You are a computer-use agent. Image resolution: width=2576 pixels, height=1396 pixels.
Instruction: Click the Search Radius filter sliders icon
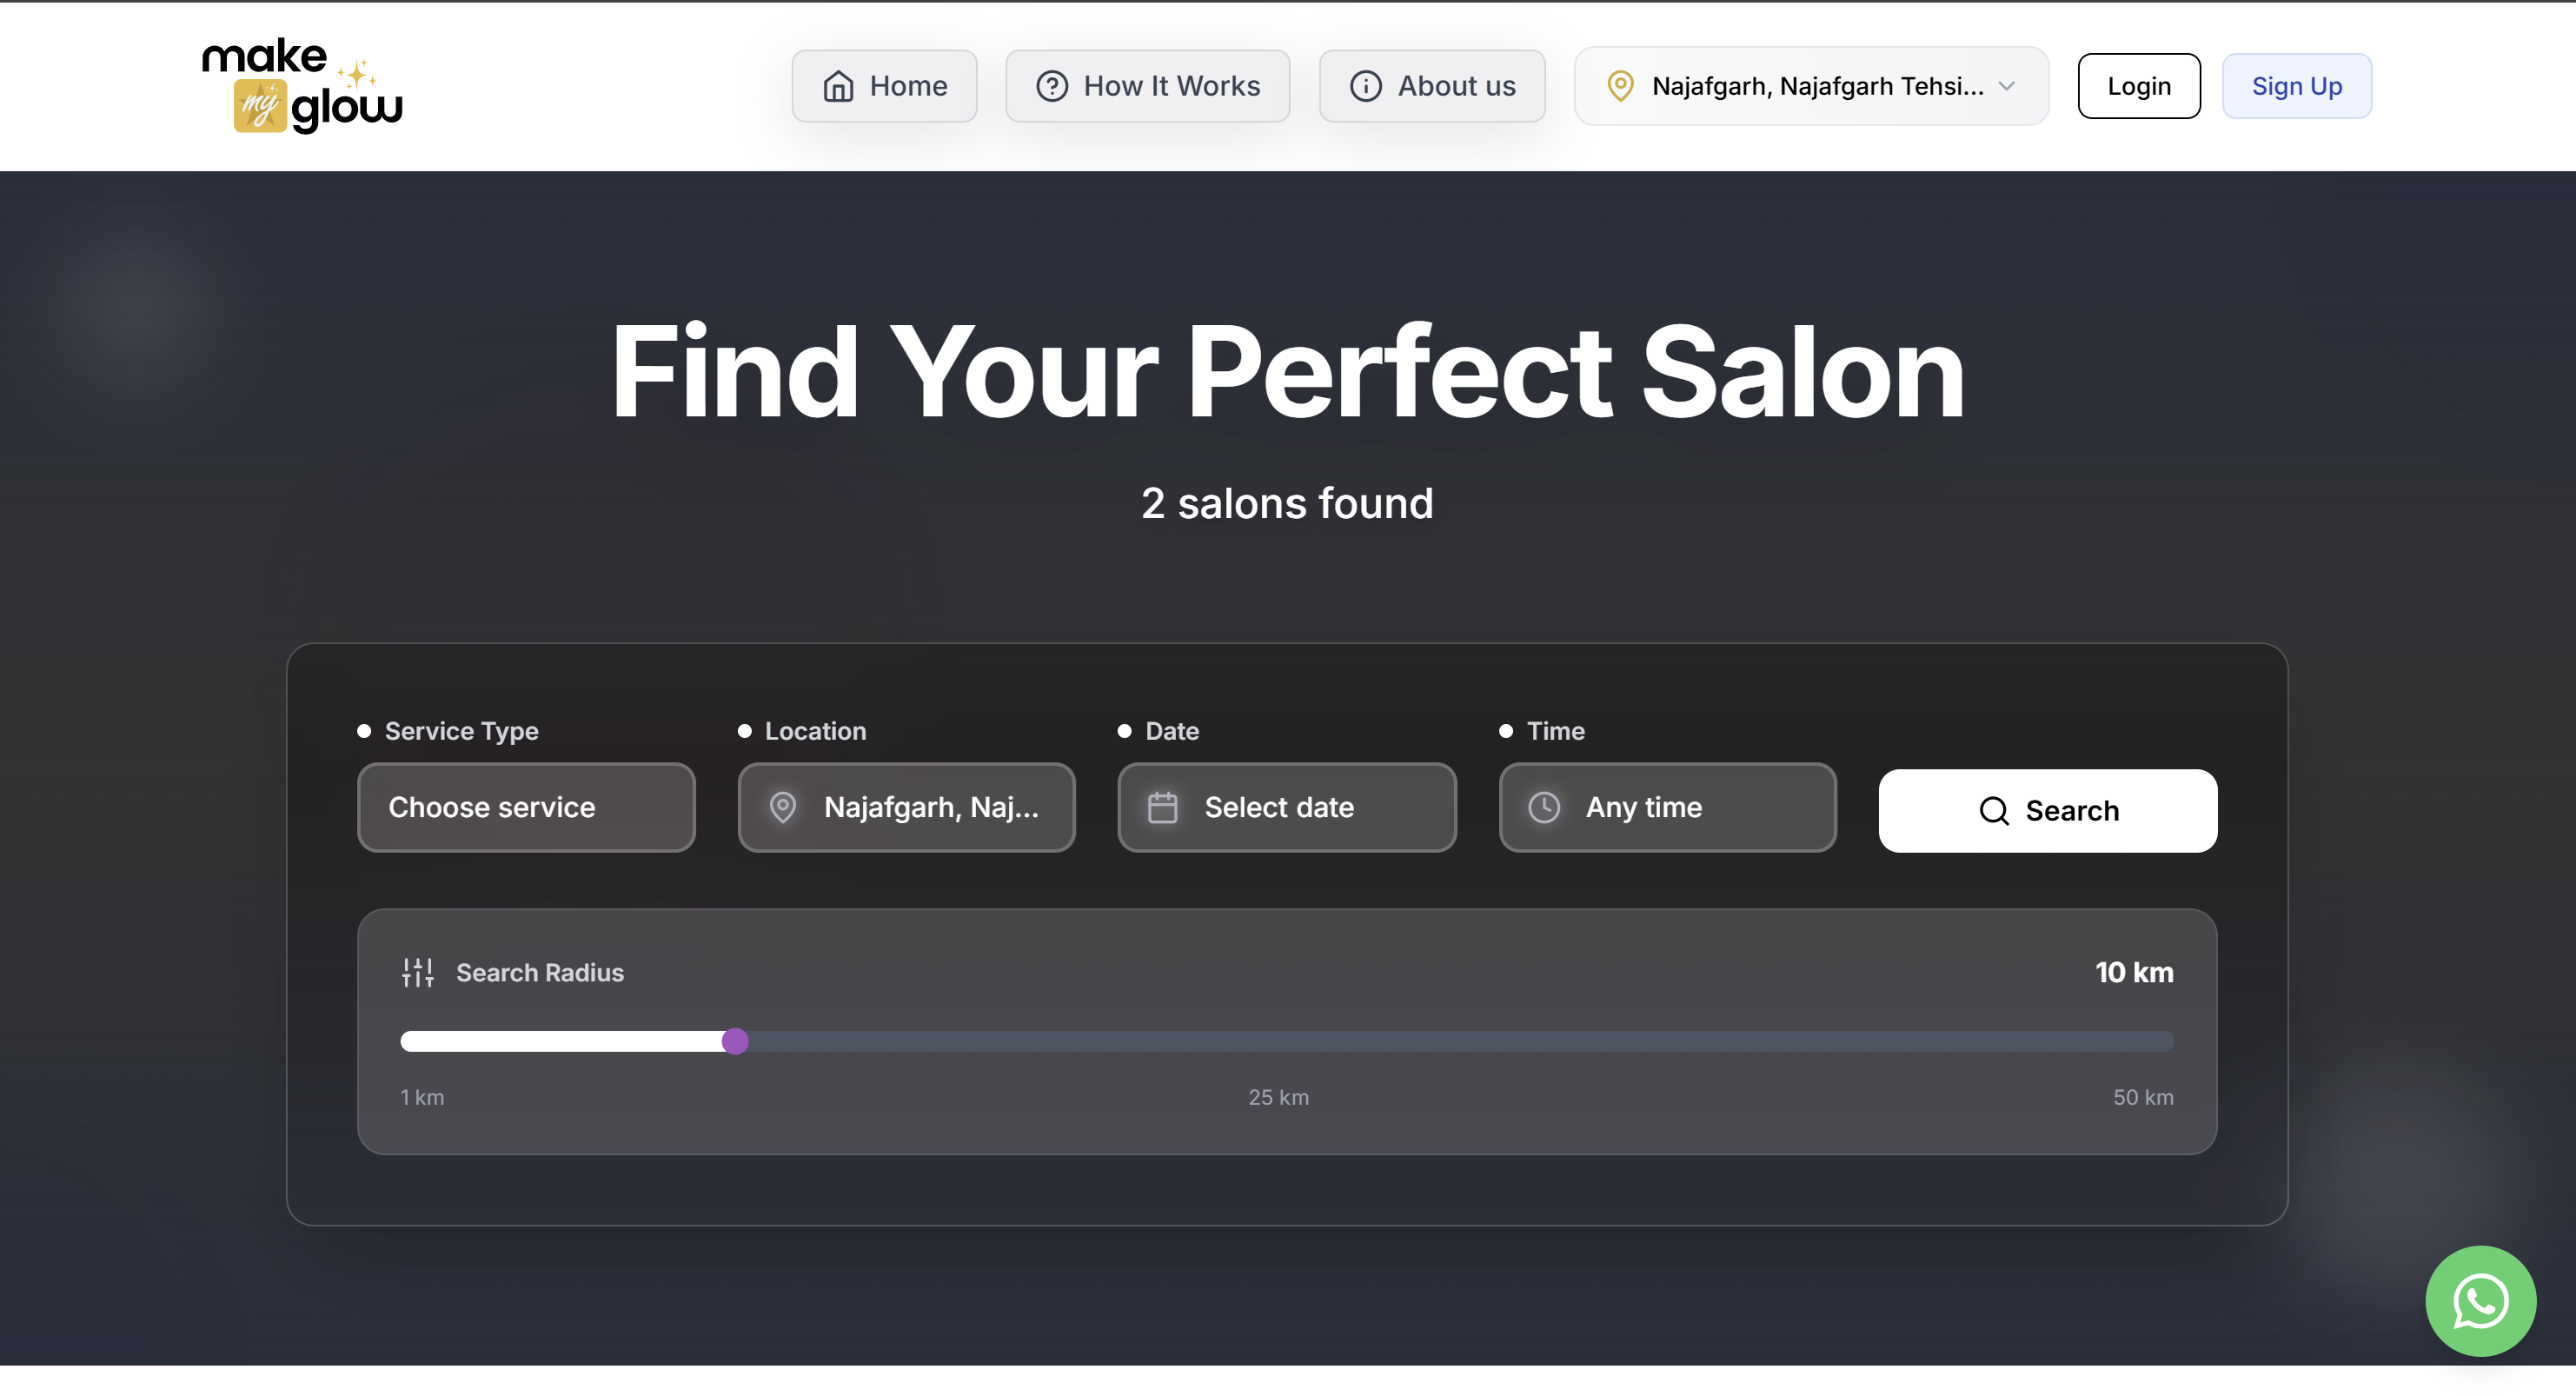[x=416, y=971]
